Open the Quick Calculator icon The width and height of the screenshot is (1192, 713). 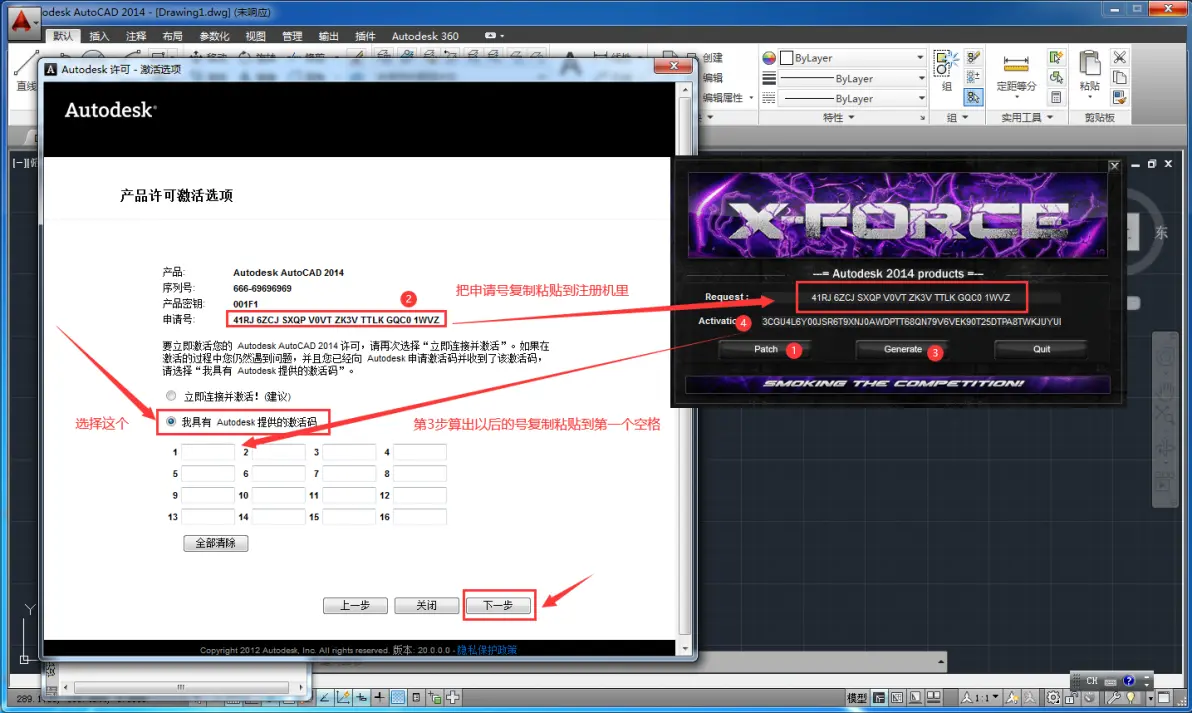(x=1056, y=97)
